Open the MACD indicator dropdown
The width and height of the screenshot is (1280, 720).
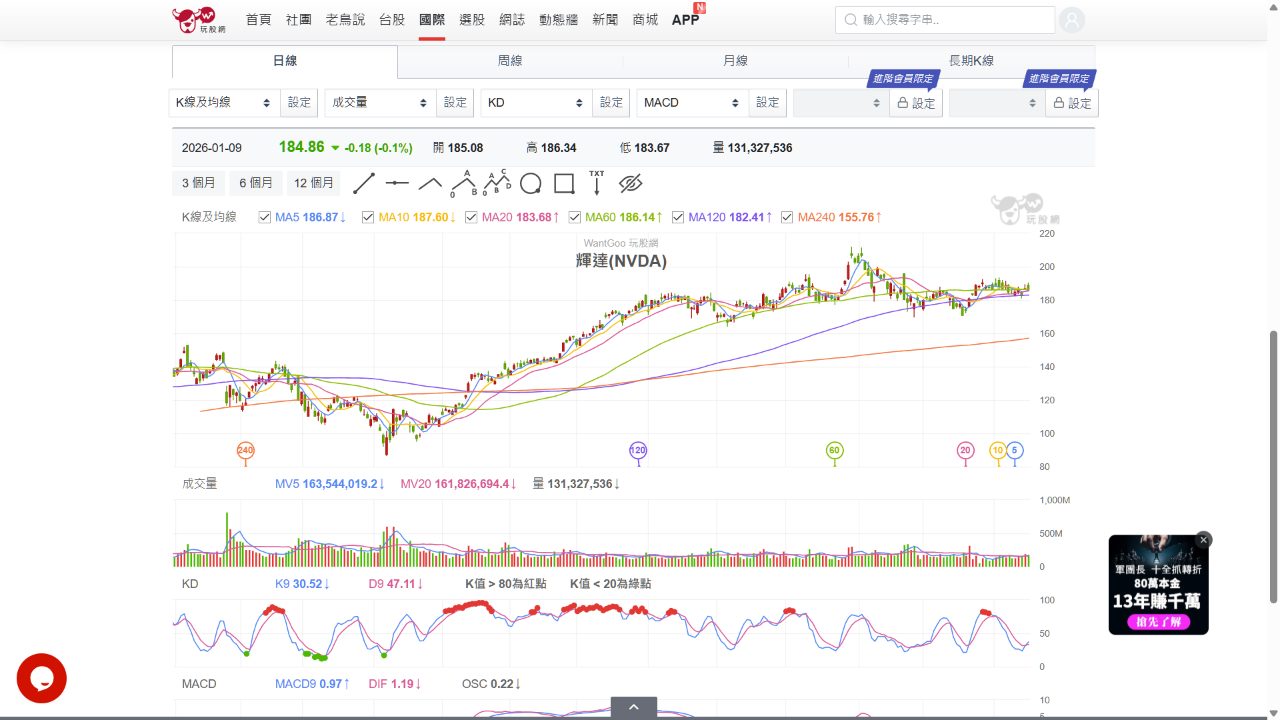pos(691,102)
